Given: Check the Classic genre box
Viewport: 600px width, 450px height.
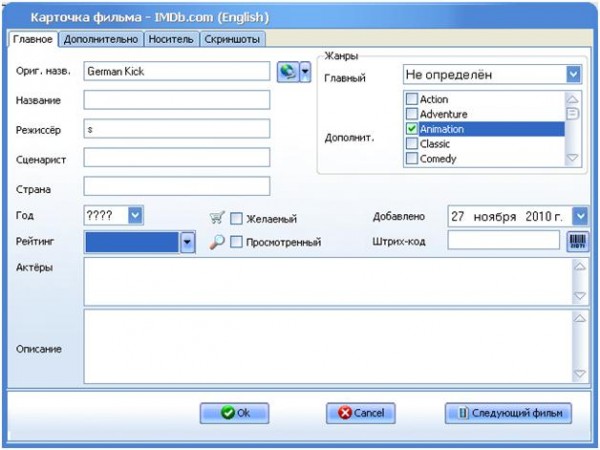Looking at the screenshot, I should click(411, 143).
